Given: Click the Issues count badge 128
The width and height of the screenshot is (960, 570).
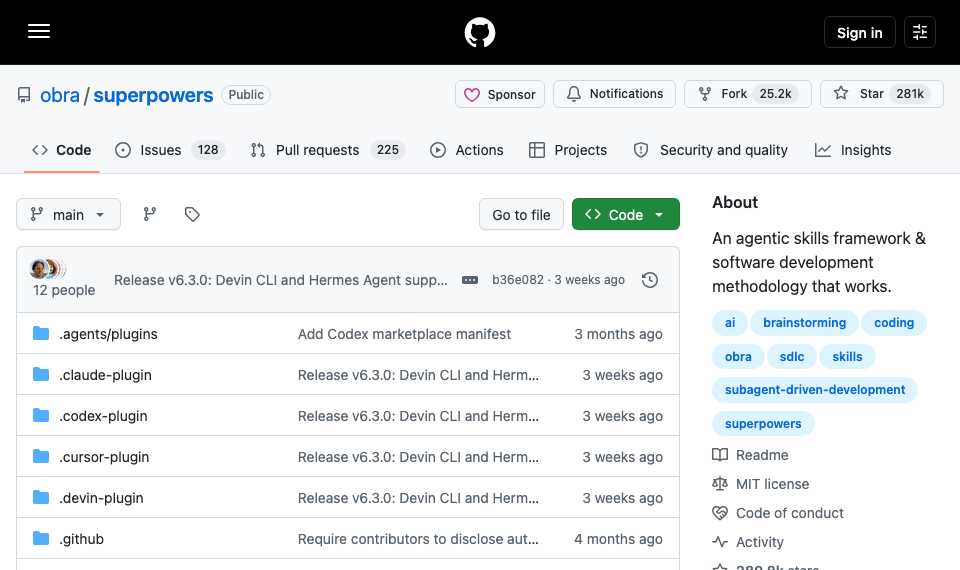Looking at the screenshot, I should pyautogui.click(x=208, y=150).
